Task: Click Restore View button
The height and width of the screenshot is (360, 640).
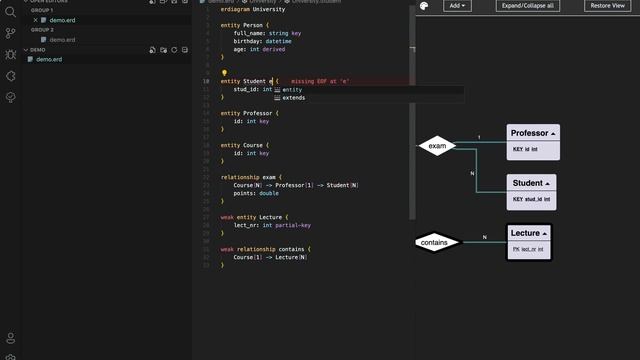Action: tap(607, 6)
